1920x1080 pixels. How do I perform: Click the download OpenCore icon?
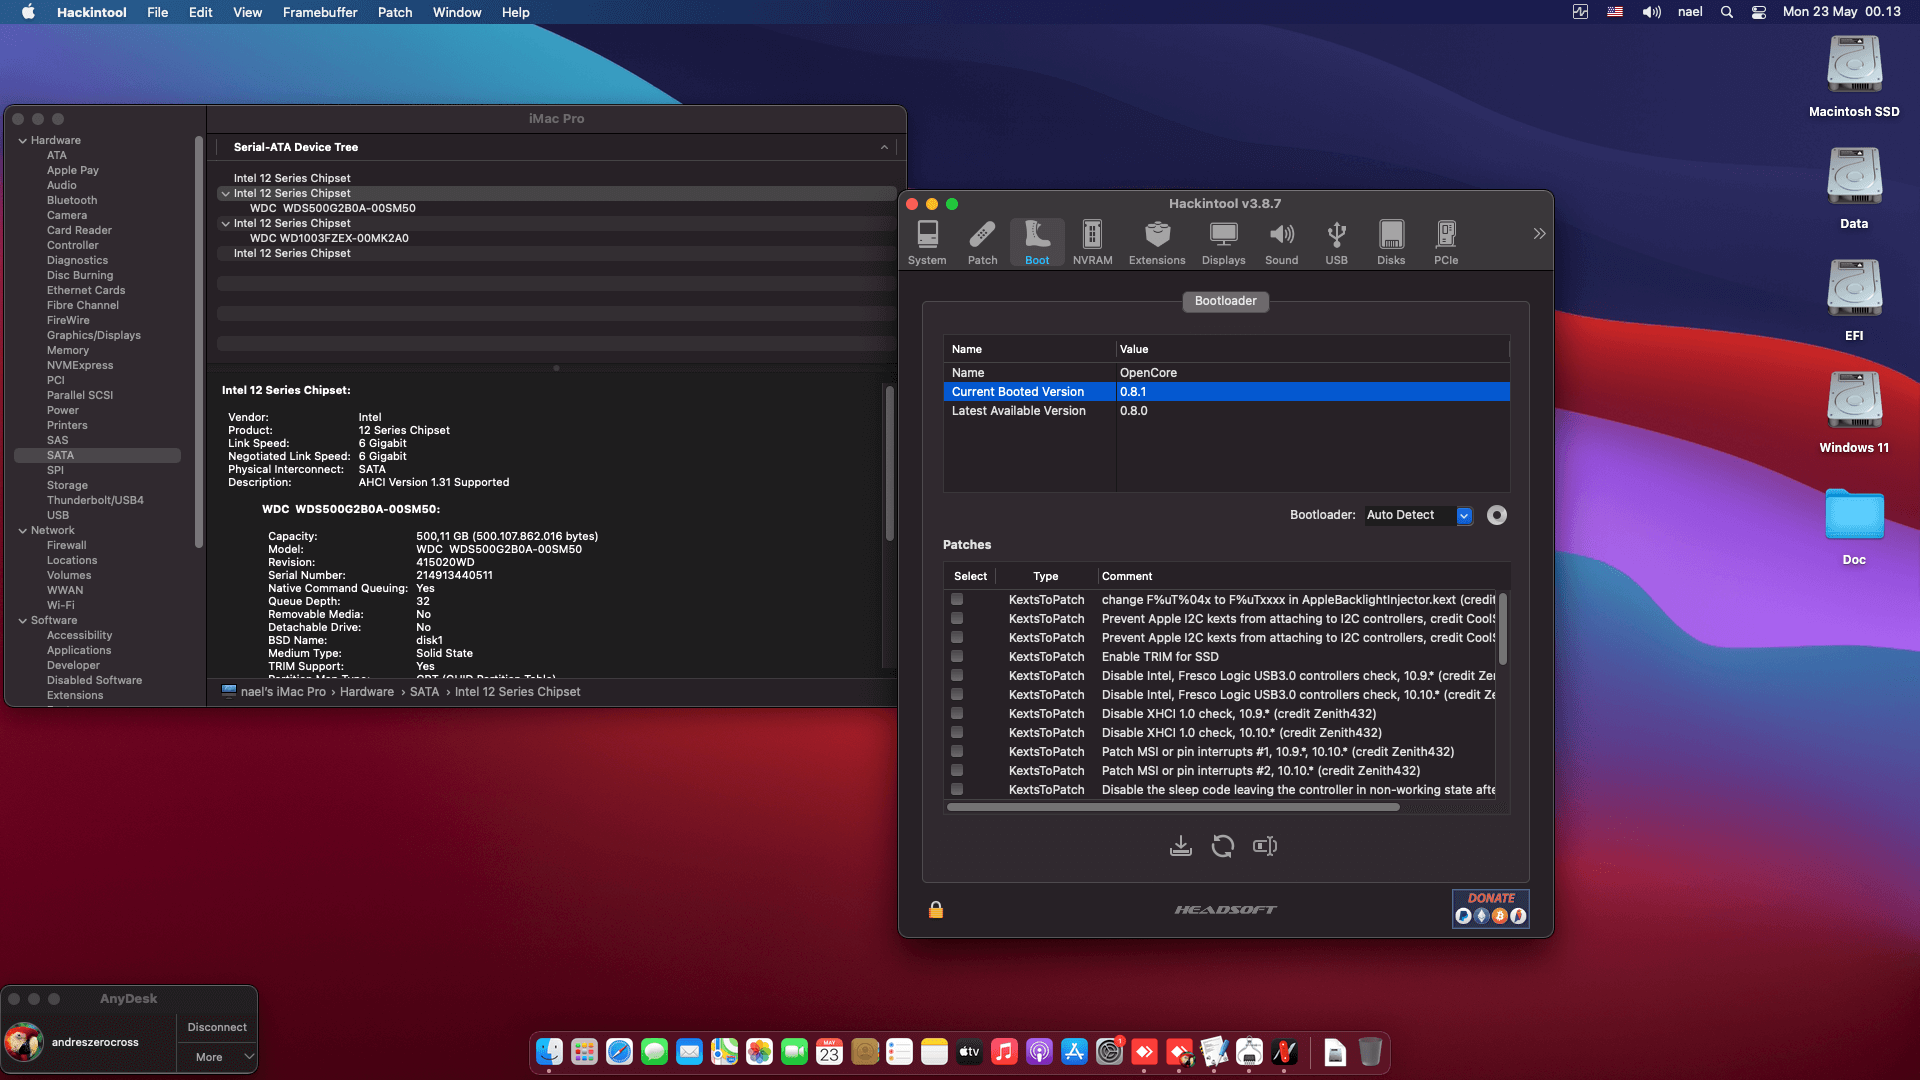click(1180, 845)
